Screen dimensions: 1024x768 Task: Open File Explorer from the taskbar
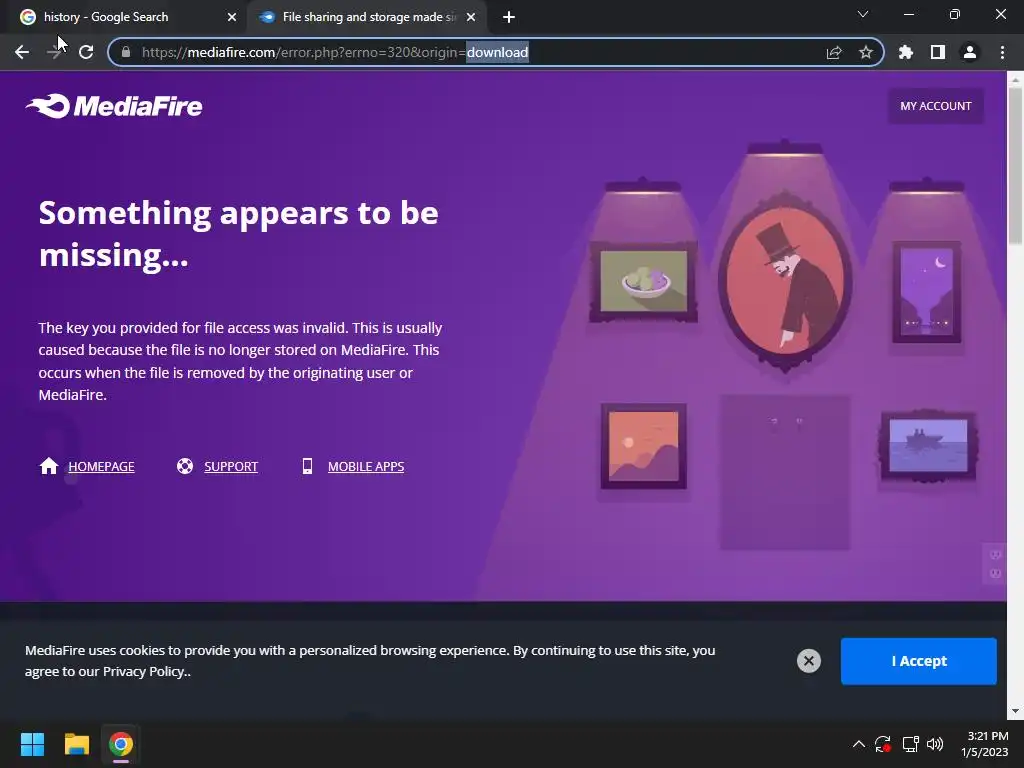pos(76,744)
